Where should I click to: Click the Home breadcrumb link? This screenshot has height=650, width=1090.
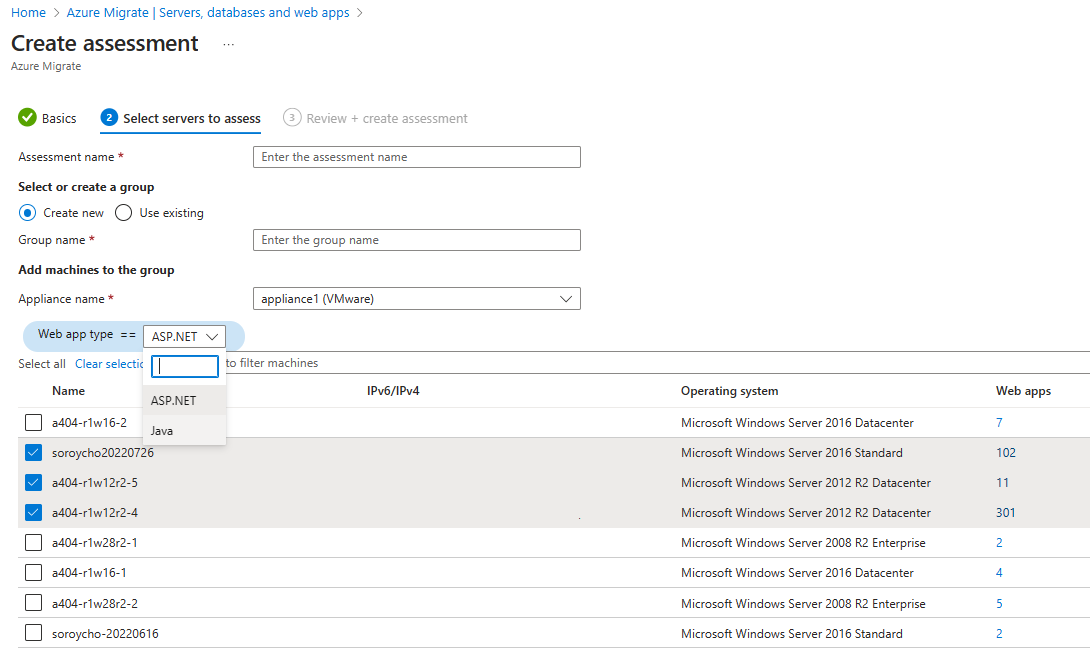[28, 12]
